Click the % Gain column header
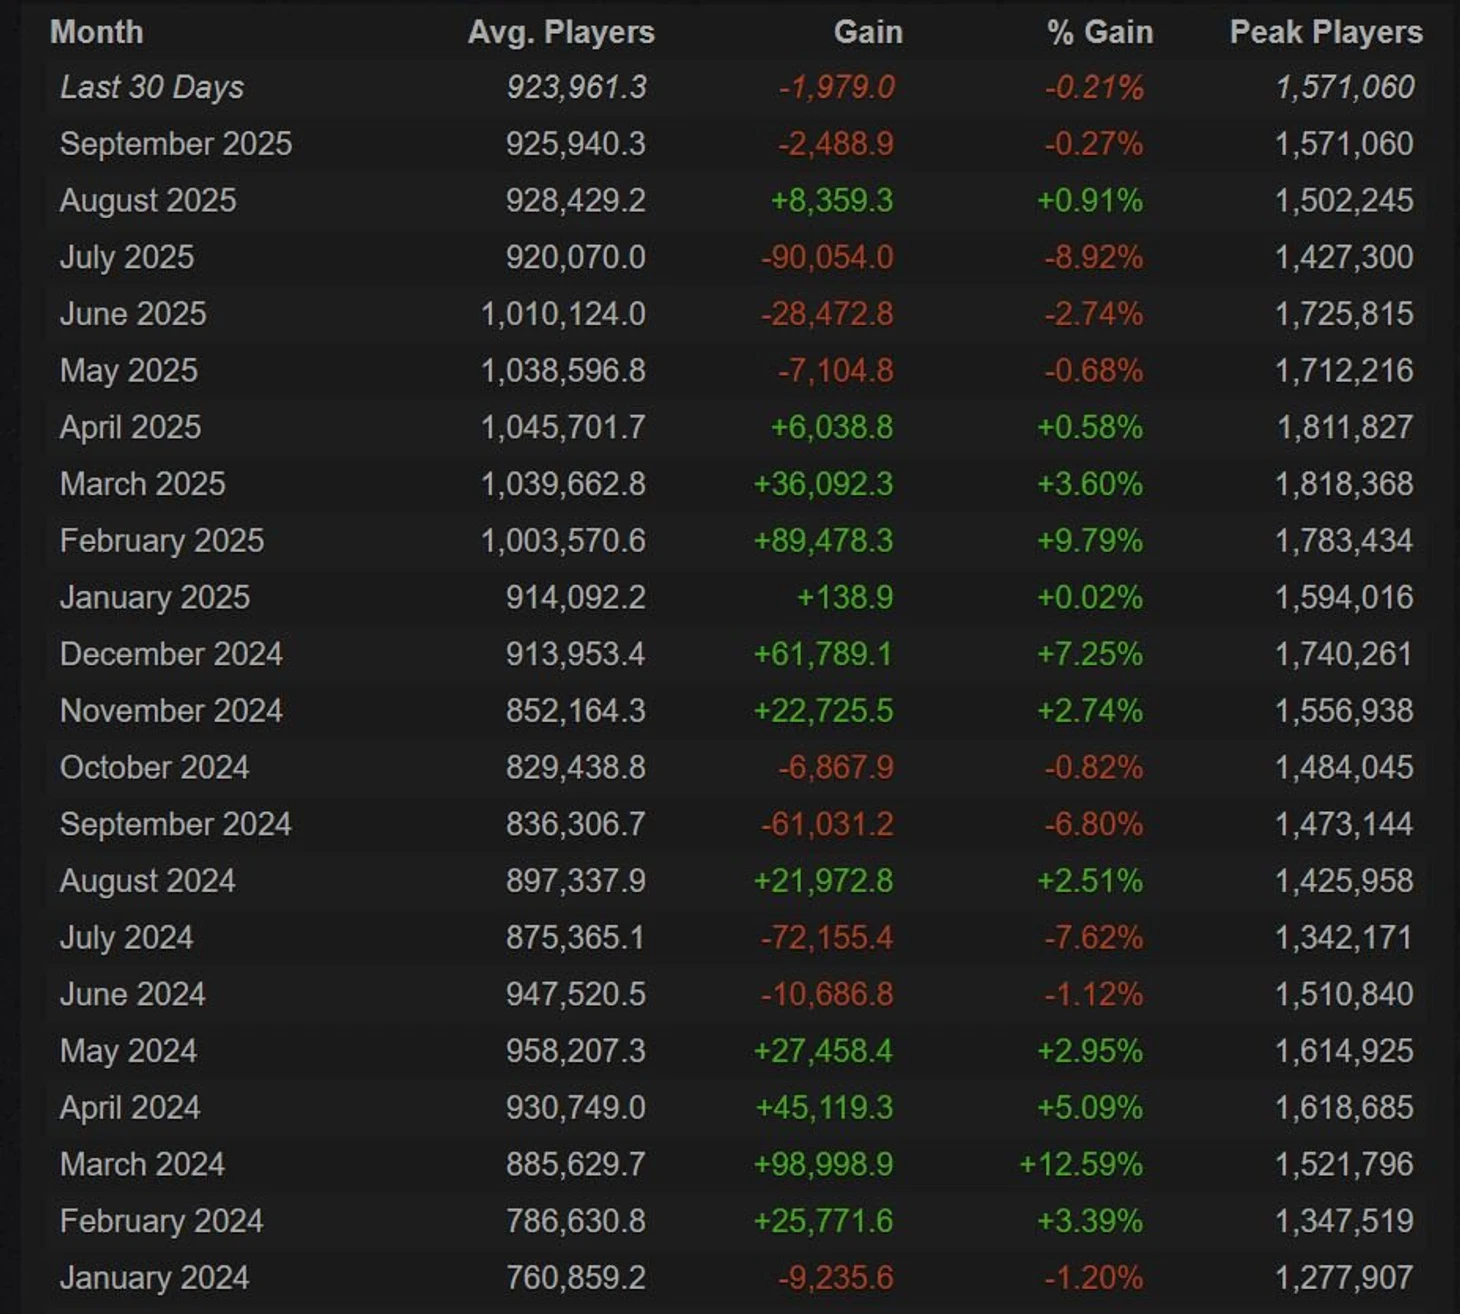This screenshot has height=1314, width=1460. point(1100,32)
